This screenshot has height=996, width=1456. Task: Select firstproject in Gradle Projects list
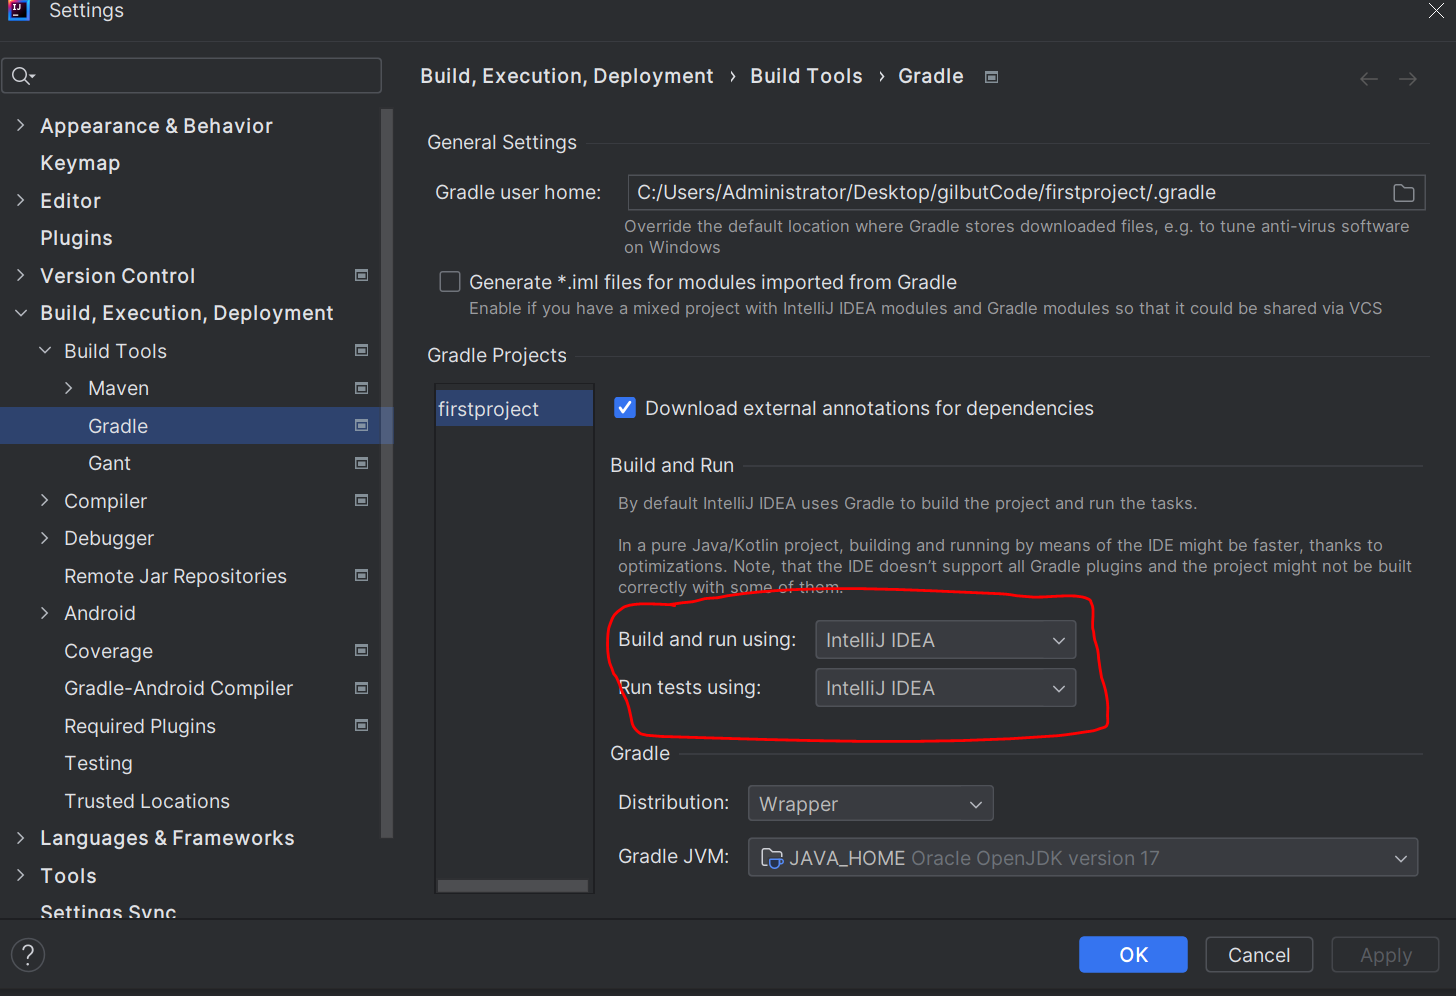(514, 408)
